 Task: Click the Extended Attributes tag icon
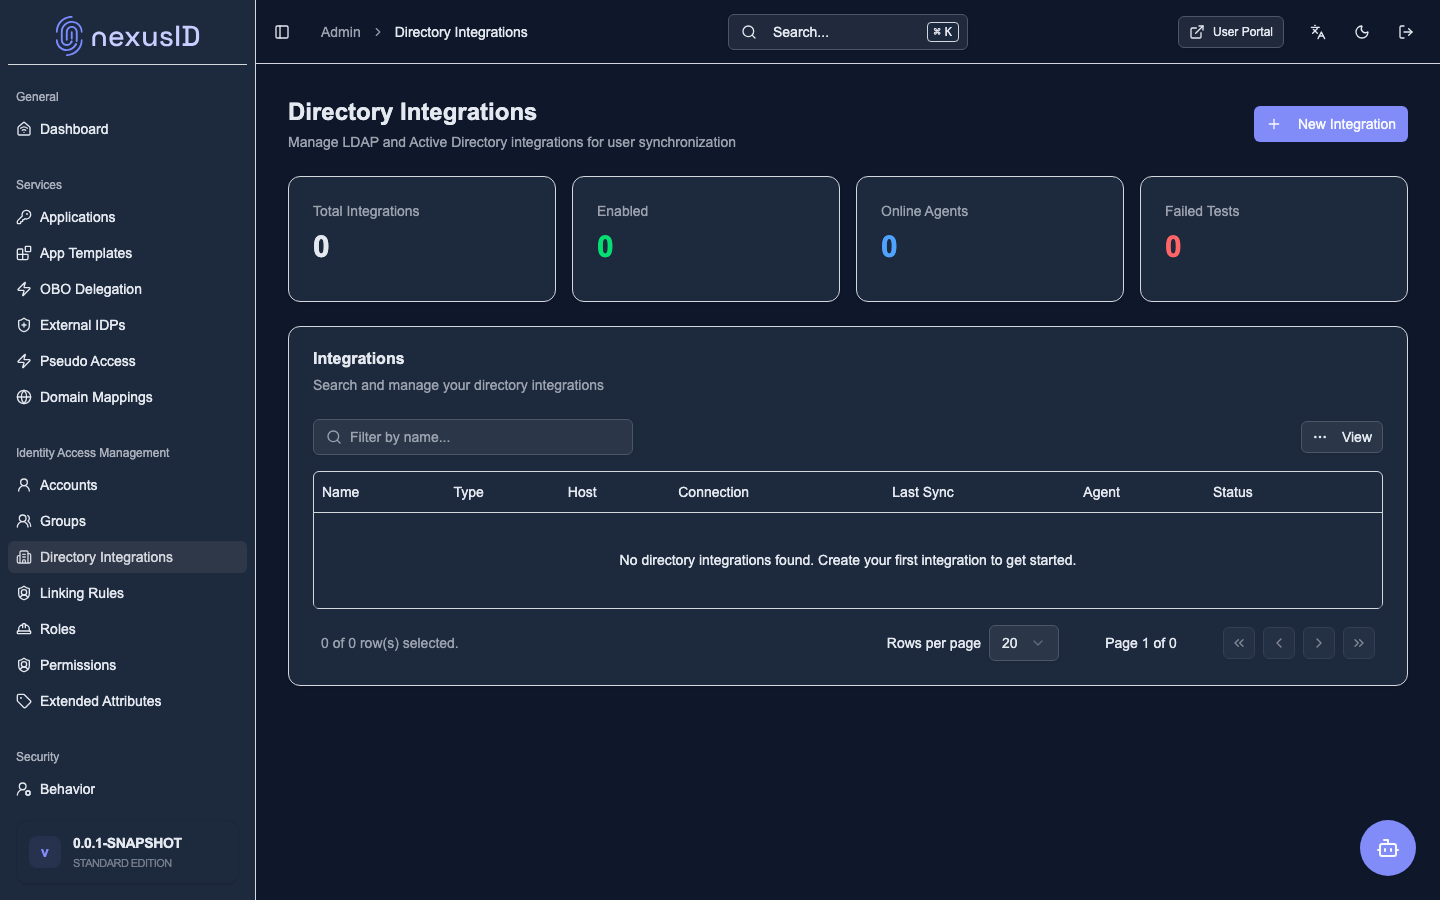pyautogui.click(x=24, y=701)
